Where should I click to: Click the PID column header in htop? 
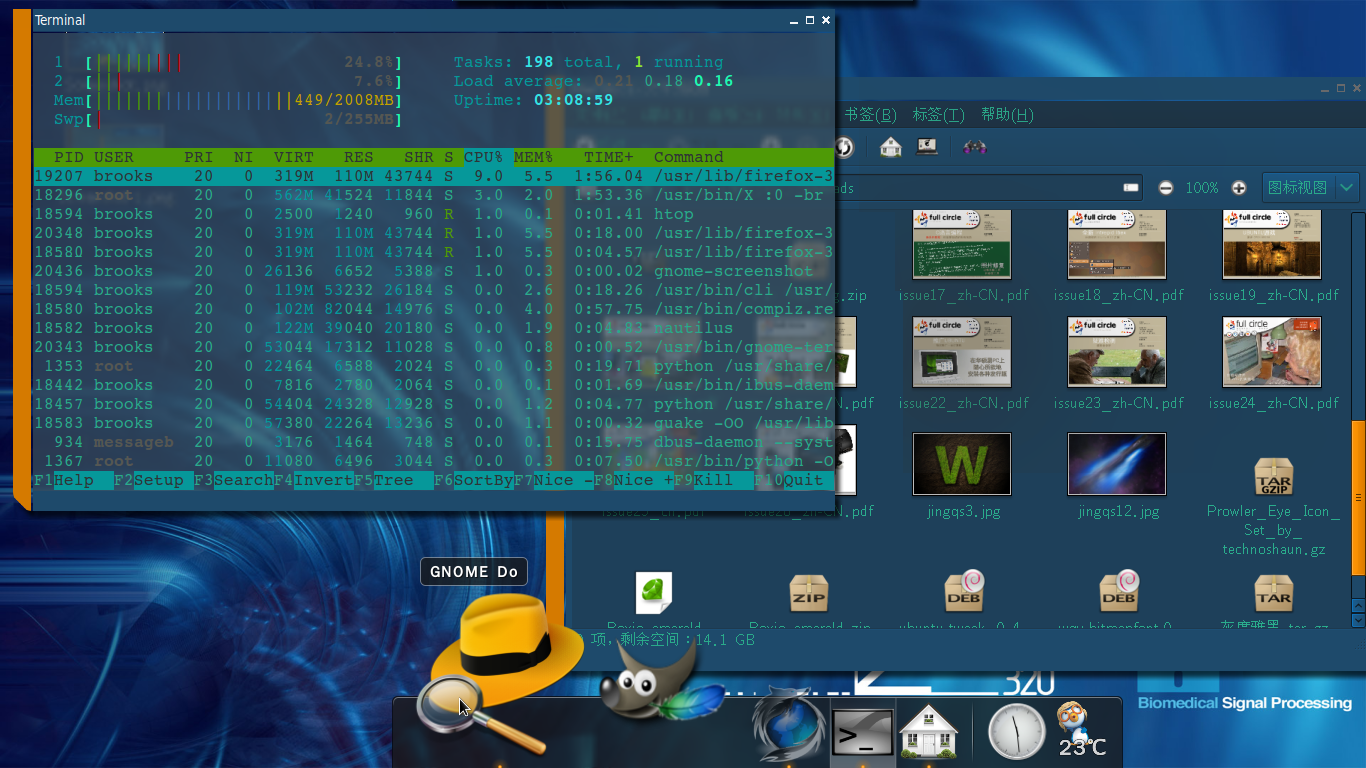[x=69, y=157]
